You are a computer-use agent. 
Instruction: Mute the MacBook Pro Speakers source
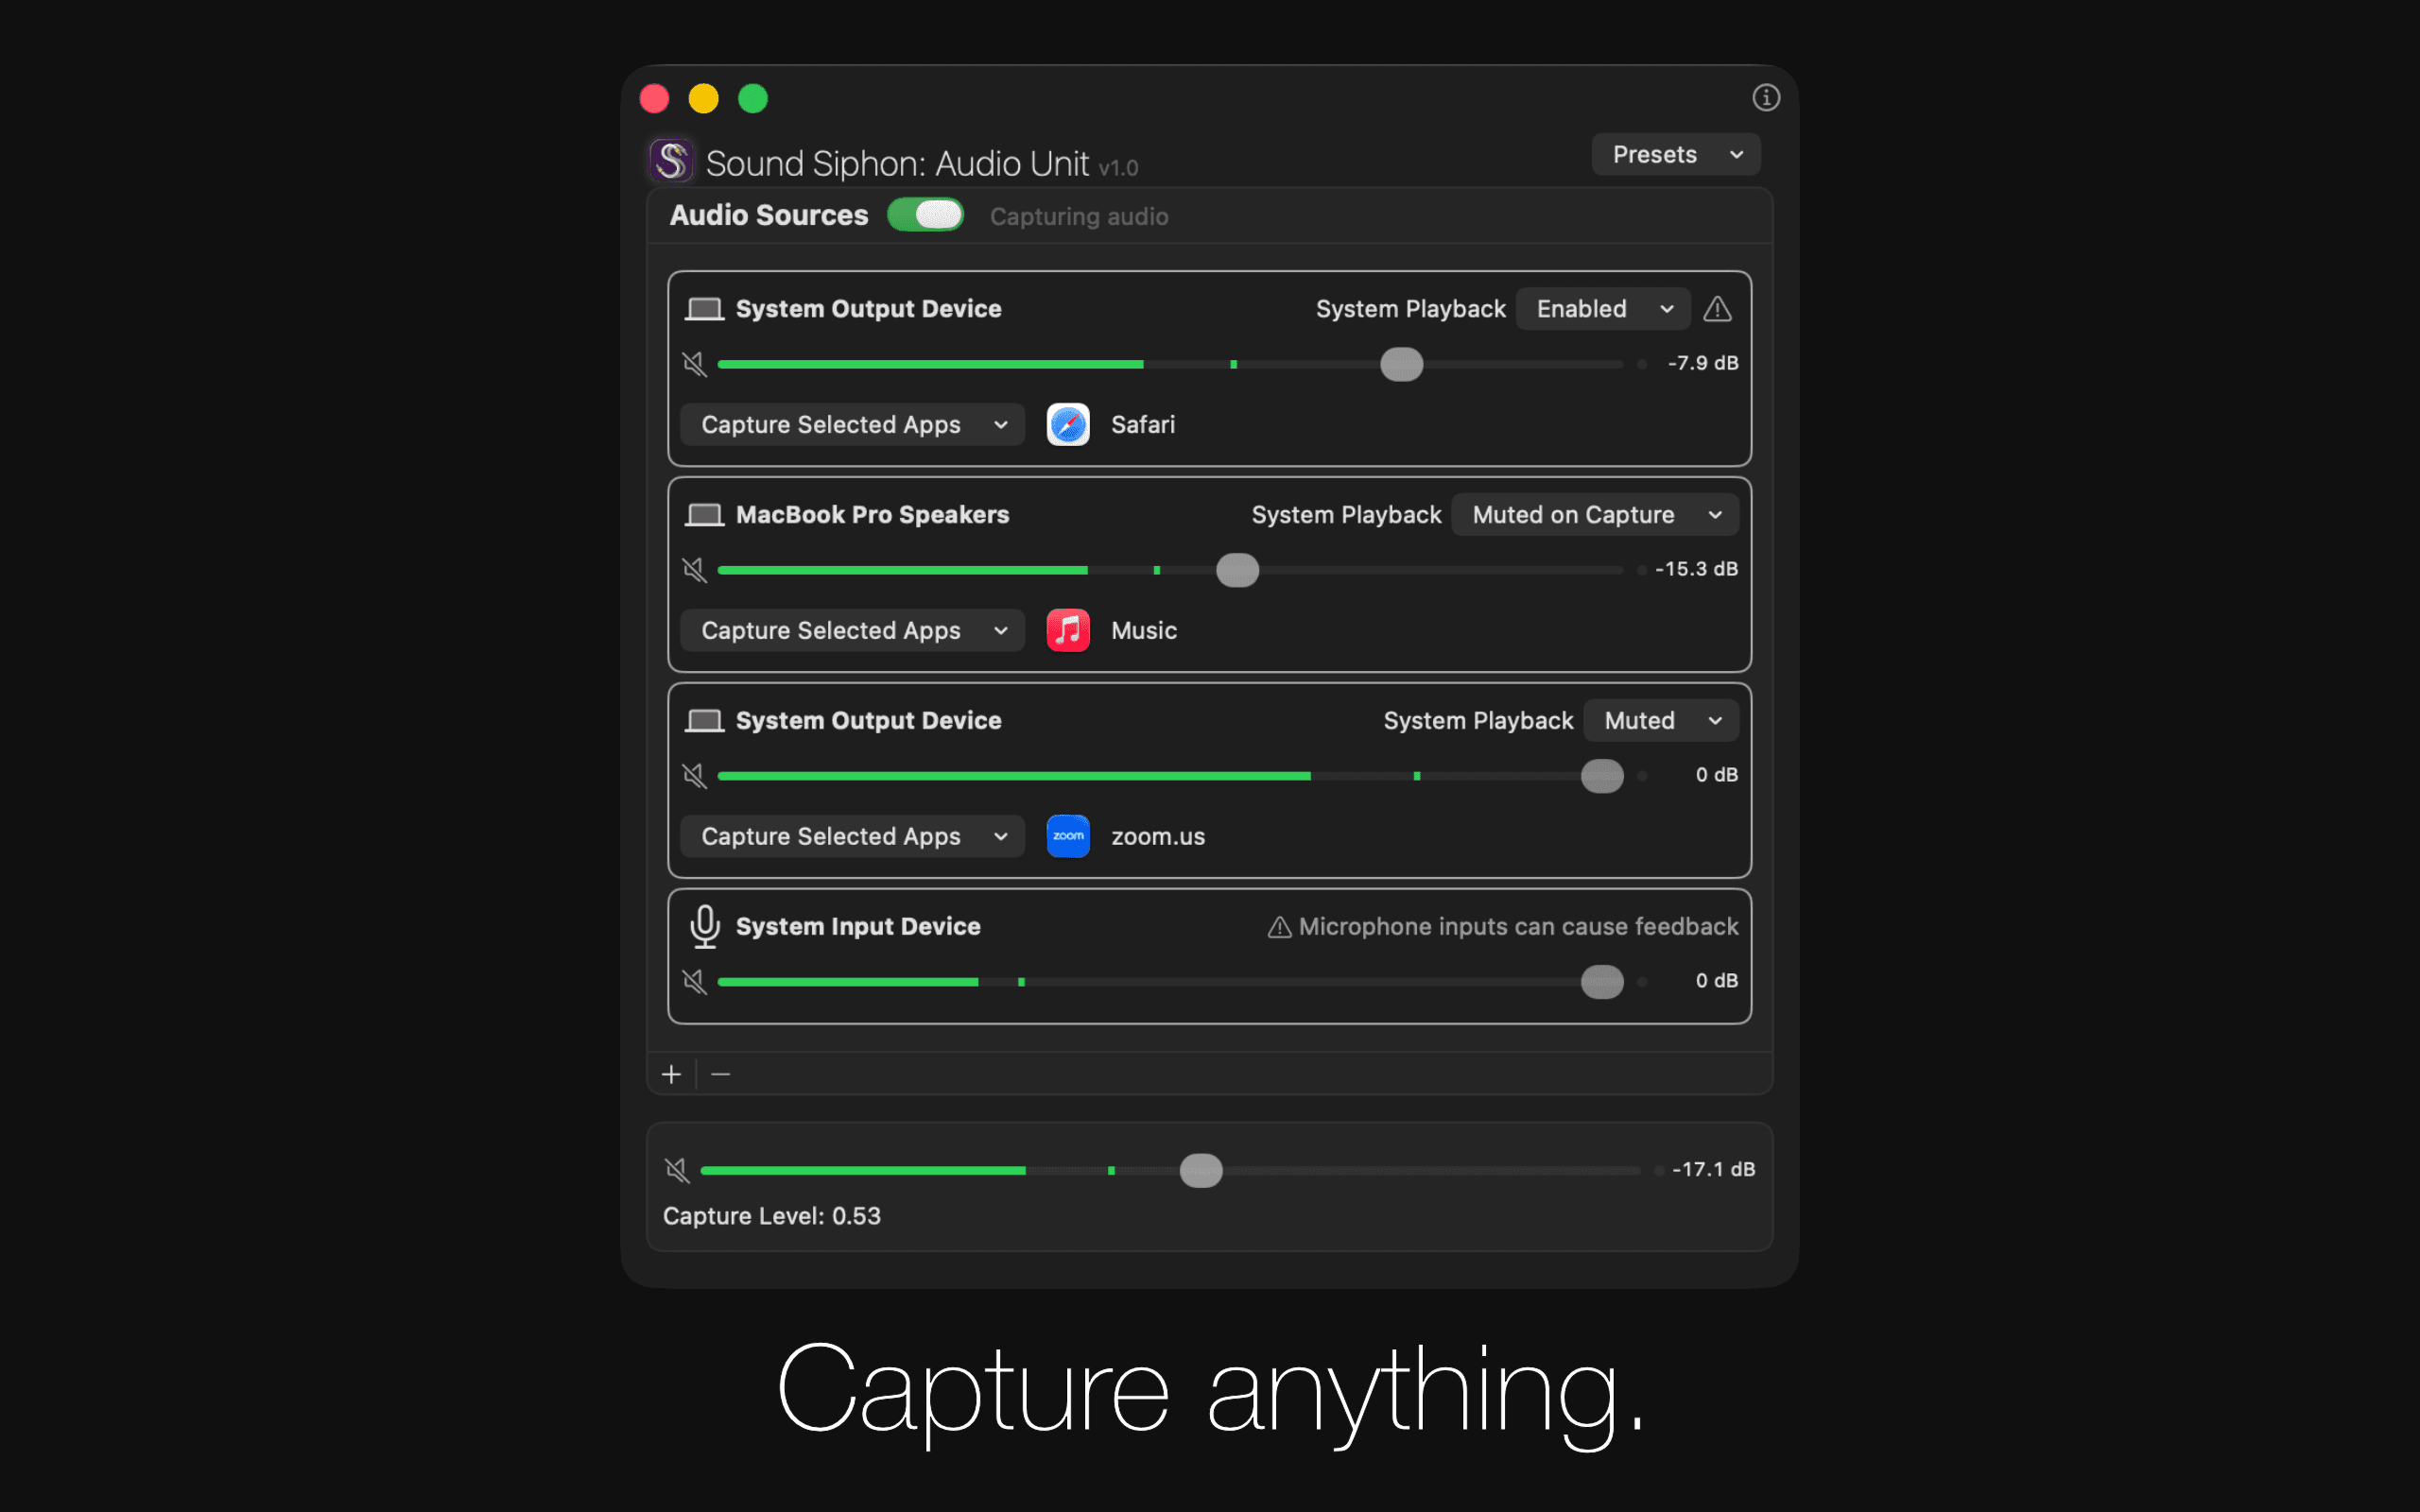click(695, 569)
